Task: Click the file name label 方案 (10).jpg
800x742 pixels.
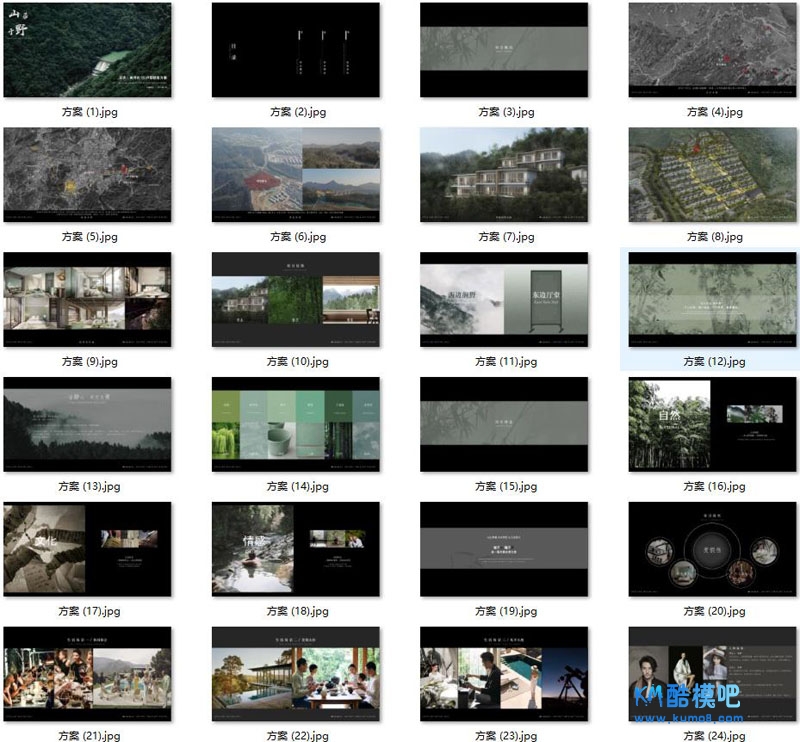Action: (298, 362)
